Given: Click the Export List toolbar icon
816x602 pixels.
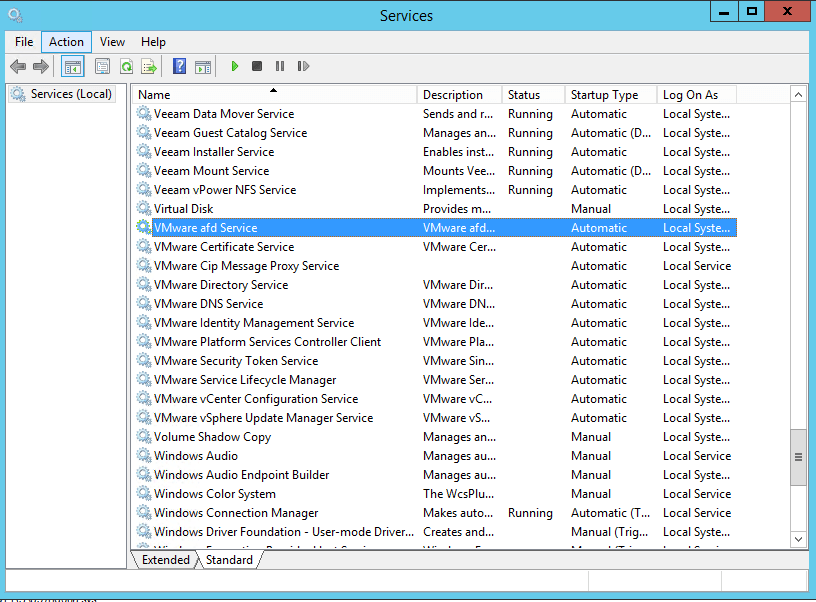Looking at the screenshot, I should click(149, 67).
